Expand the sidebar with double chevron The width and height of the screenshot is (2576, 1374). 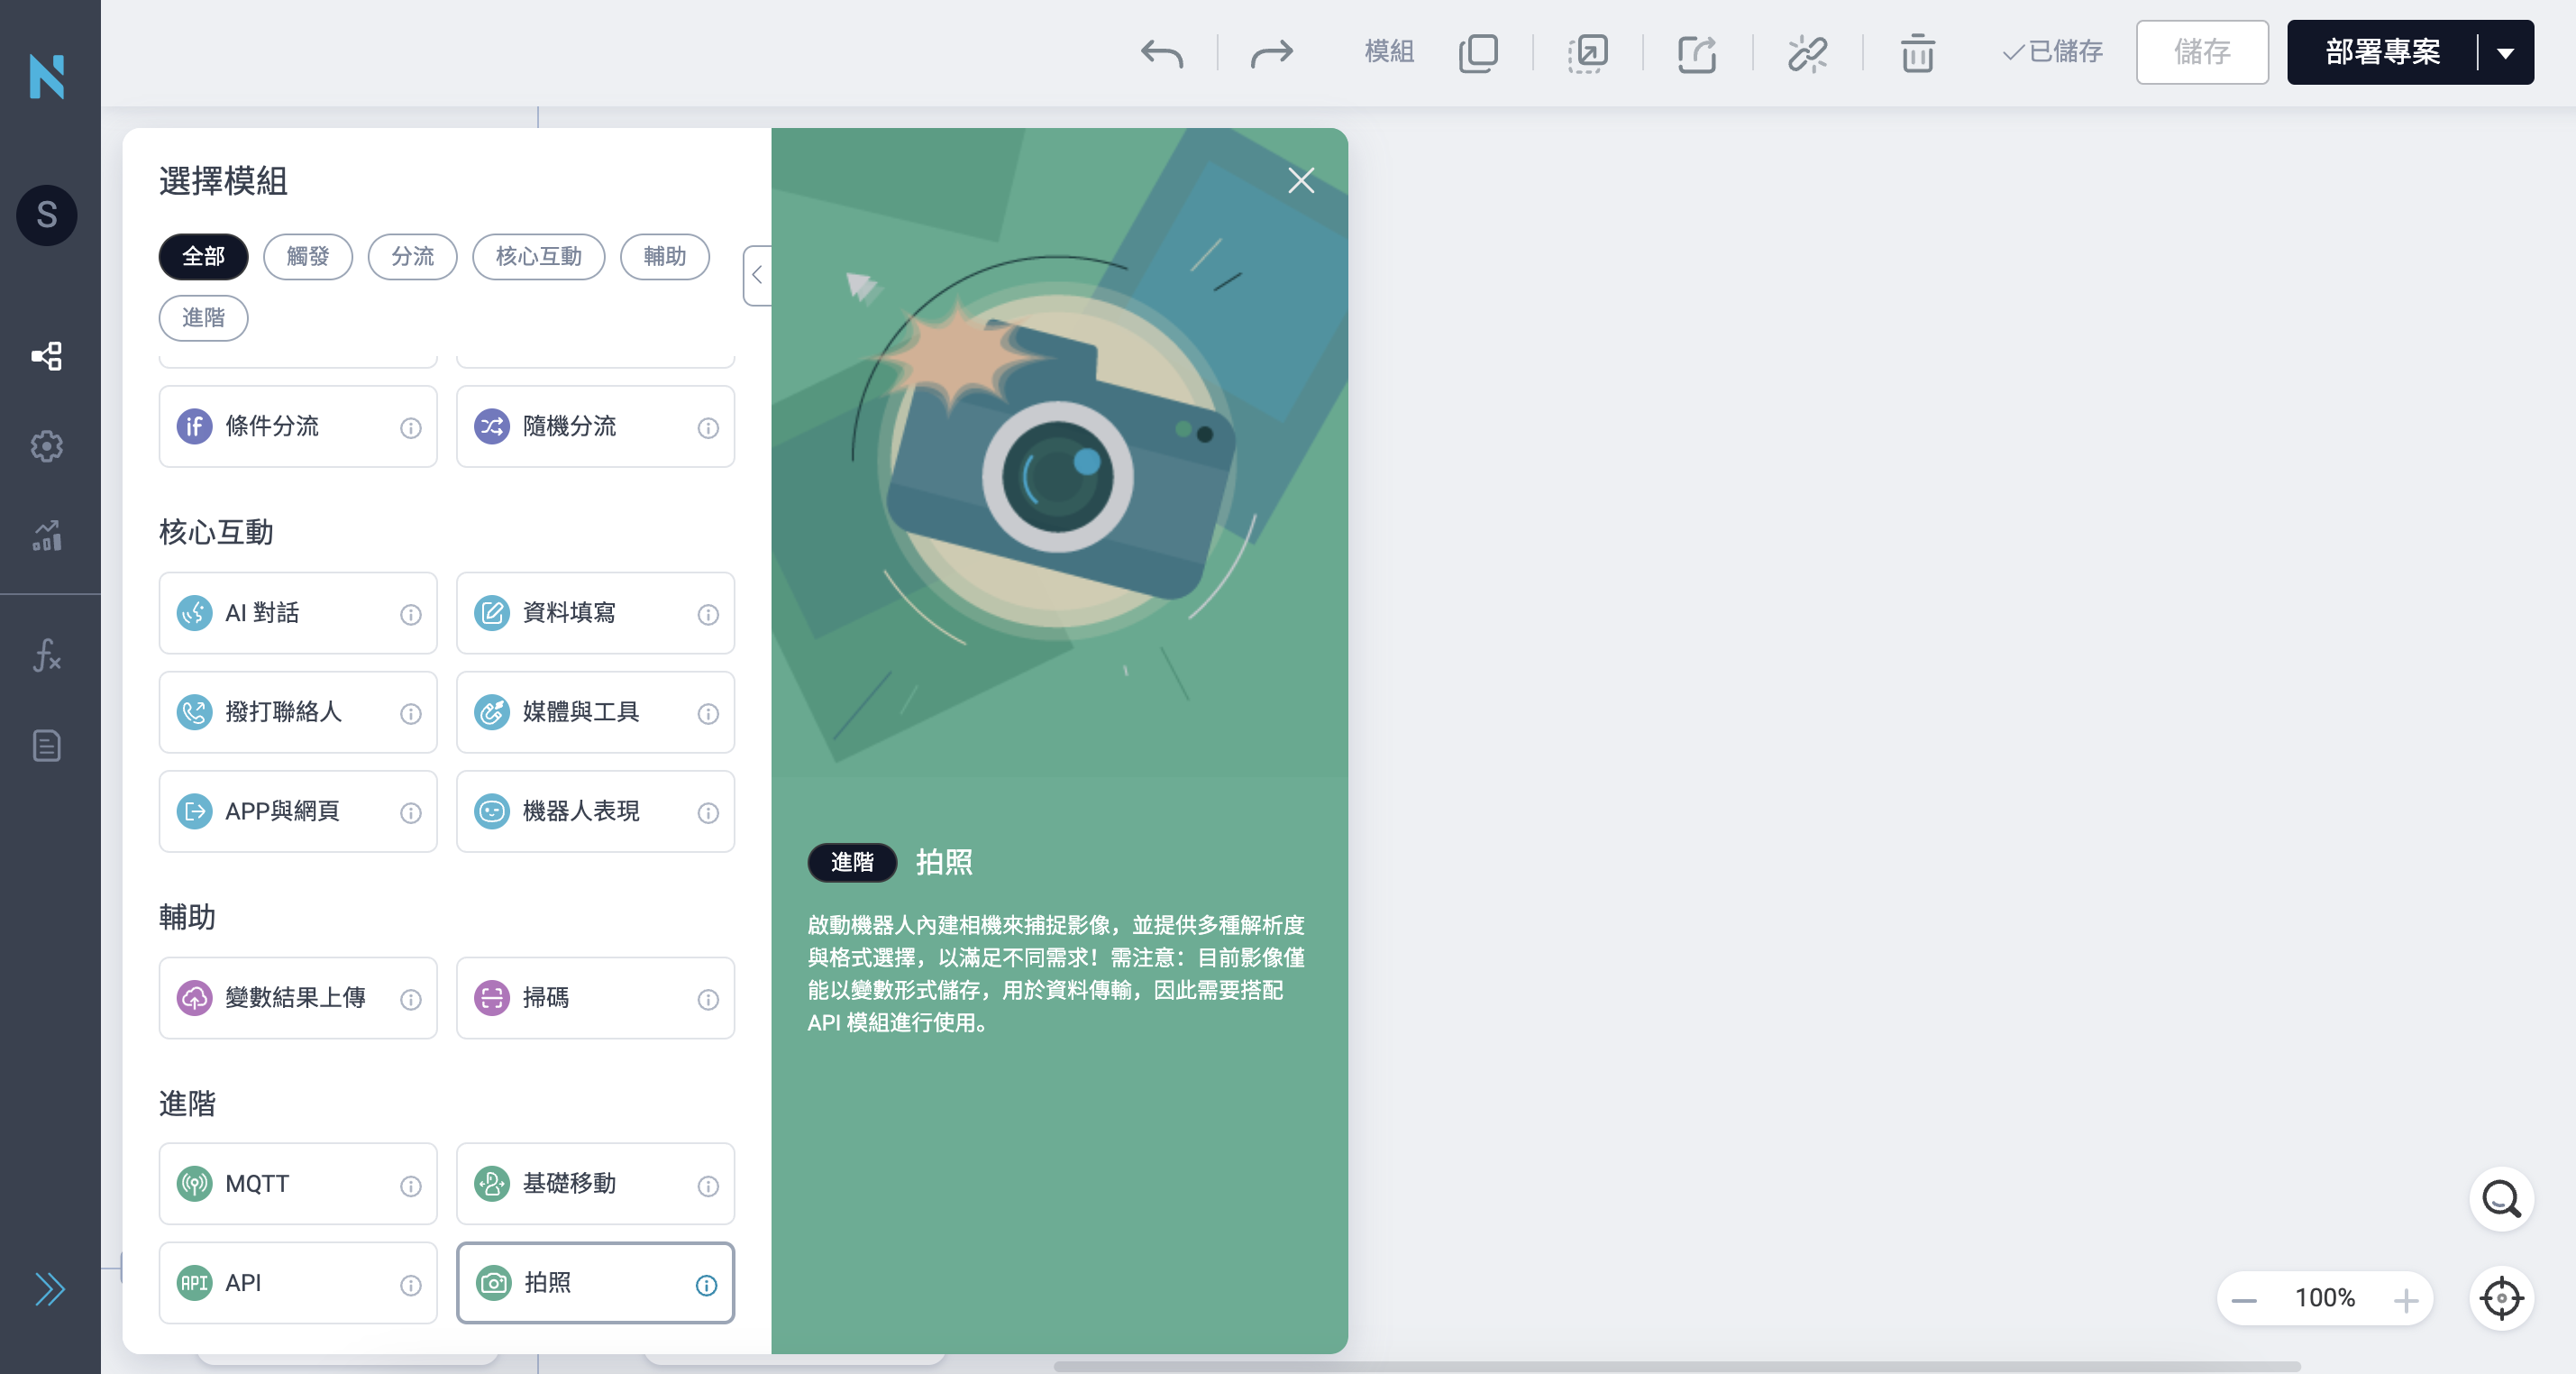49,1288
